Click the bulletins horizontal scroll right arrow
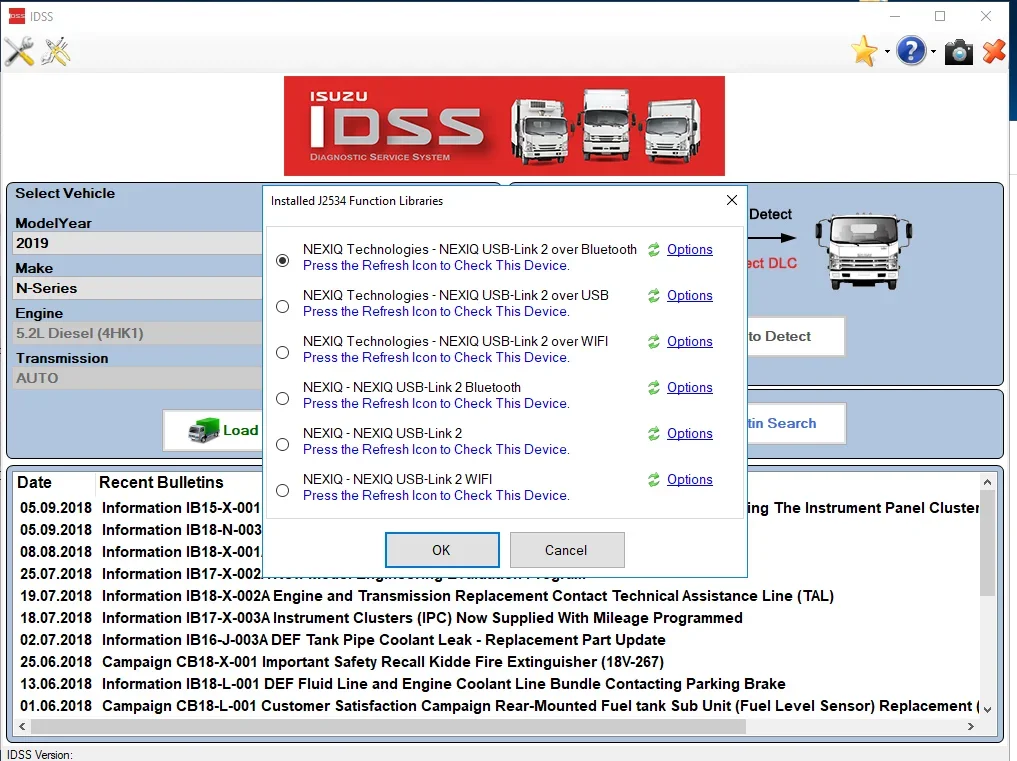 (x=971, y=727)
